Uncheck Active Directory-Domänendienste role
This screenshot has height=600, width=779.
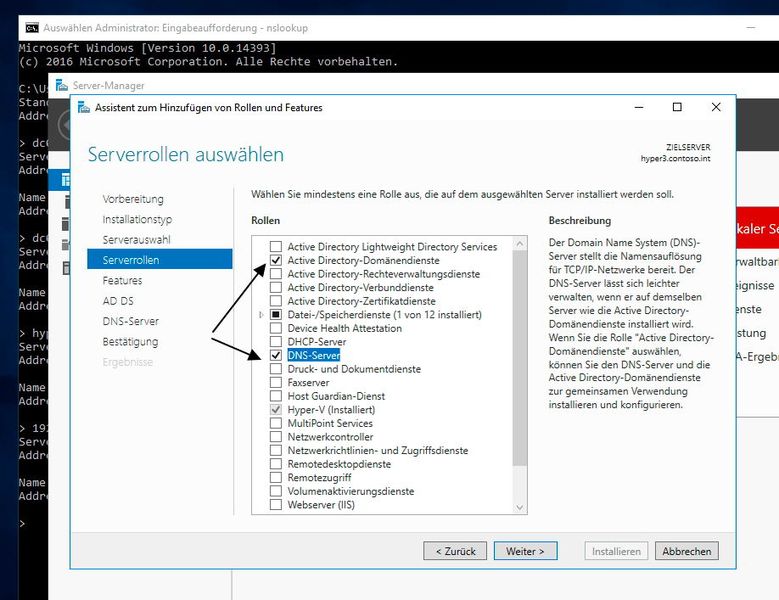(x=276, y=260)
